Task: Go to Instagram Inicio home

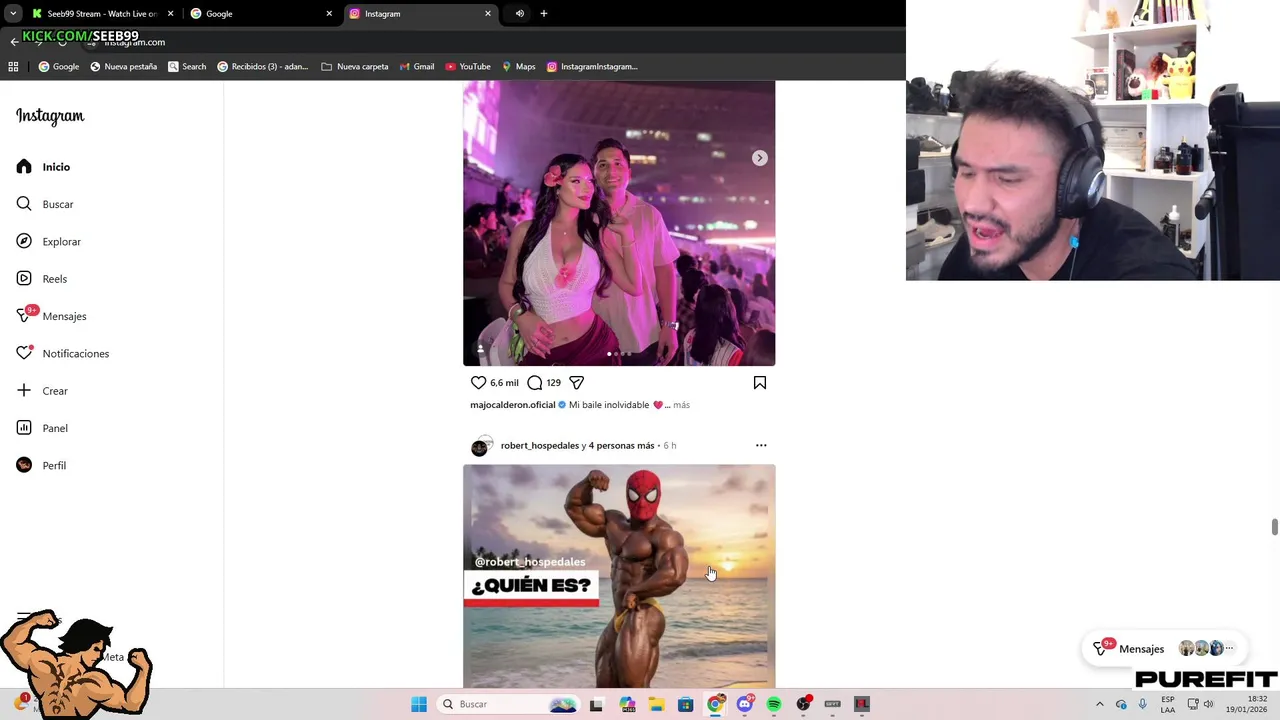Action: pyautogui.click(x=43, y=167)
